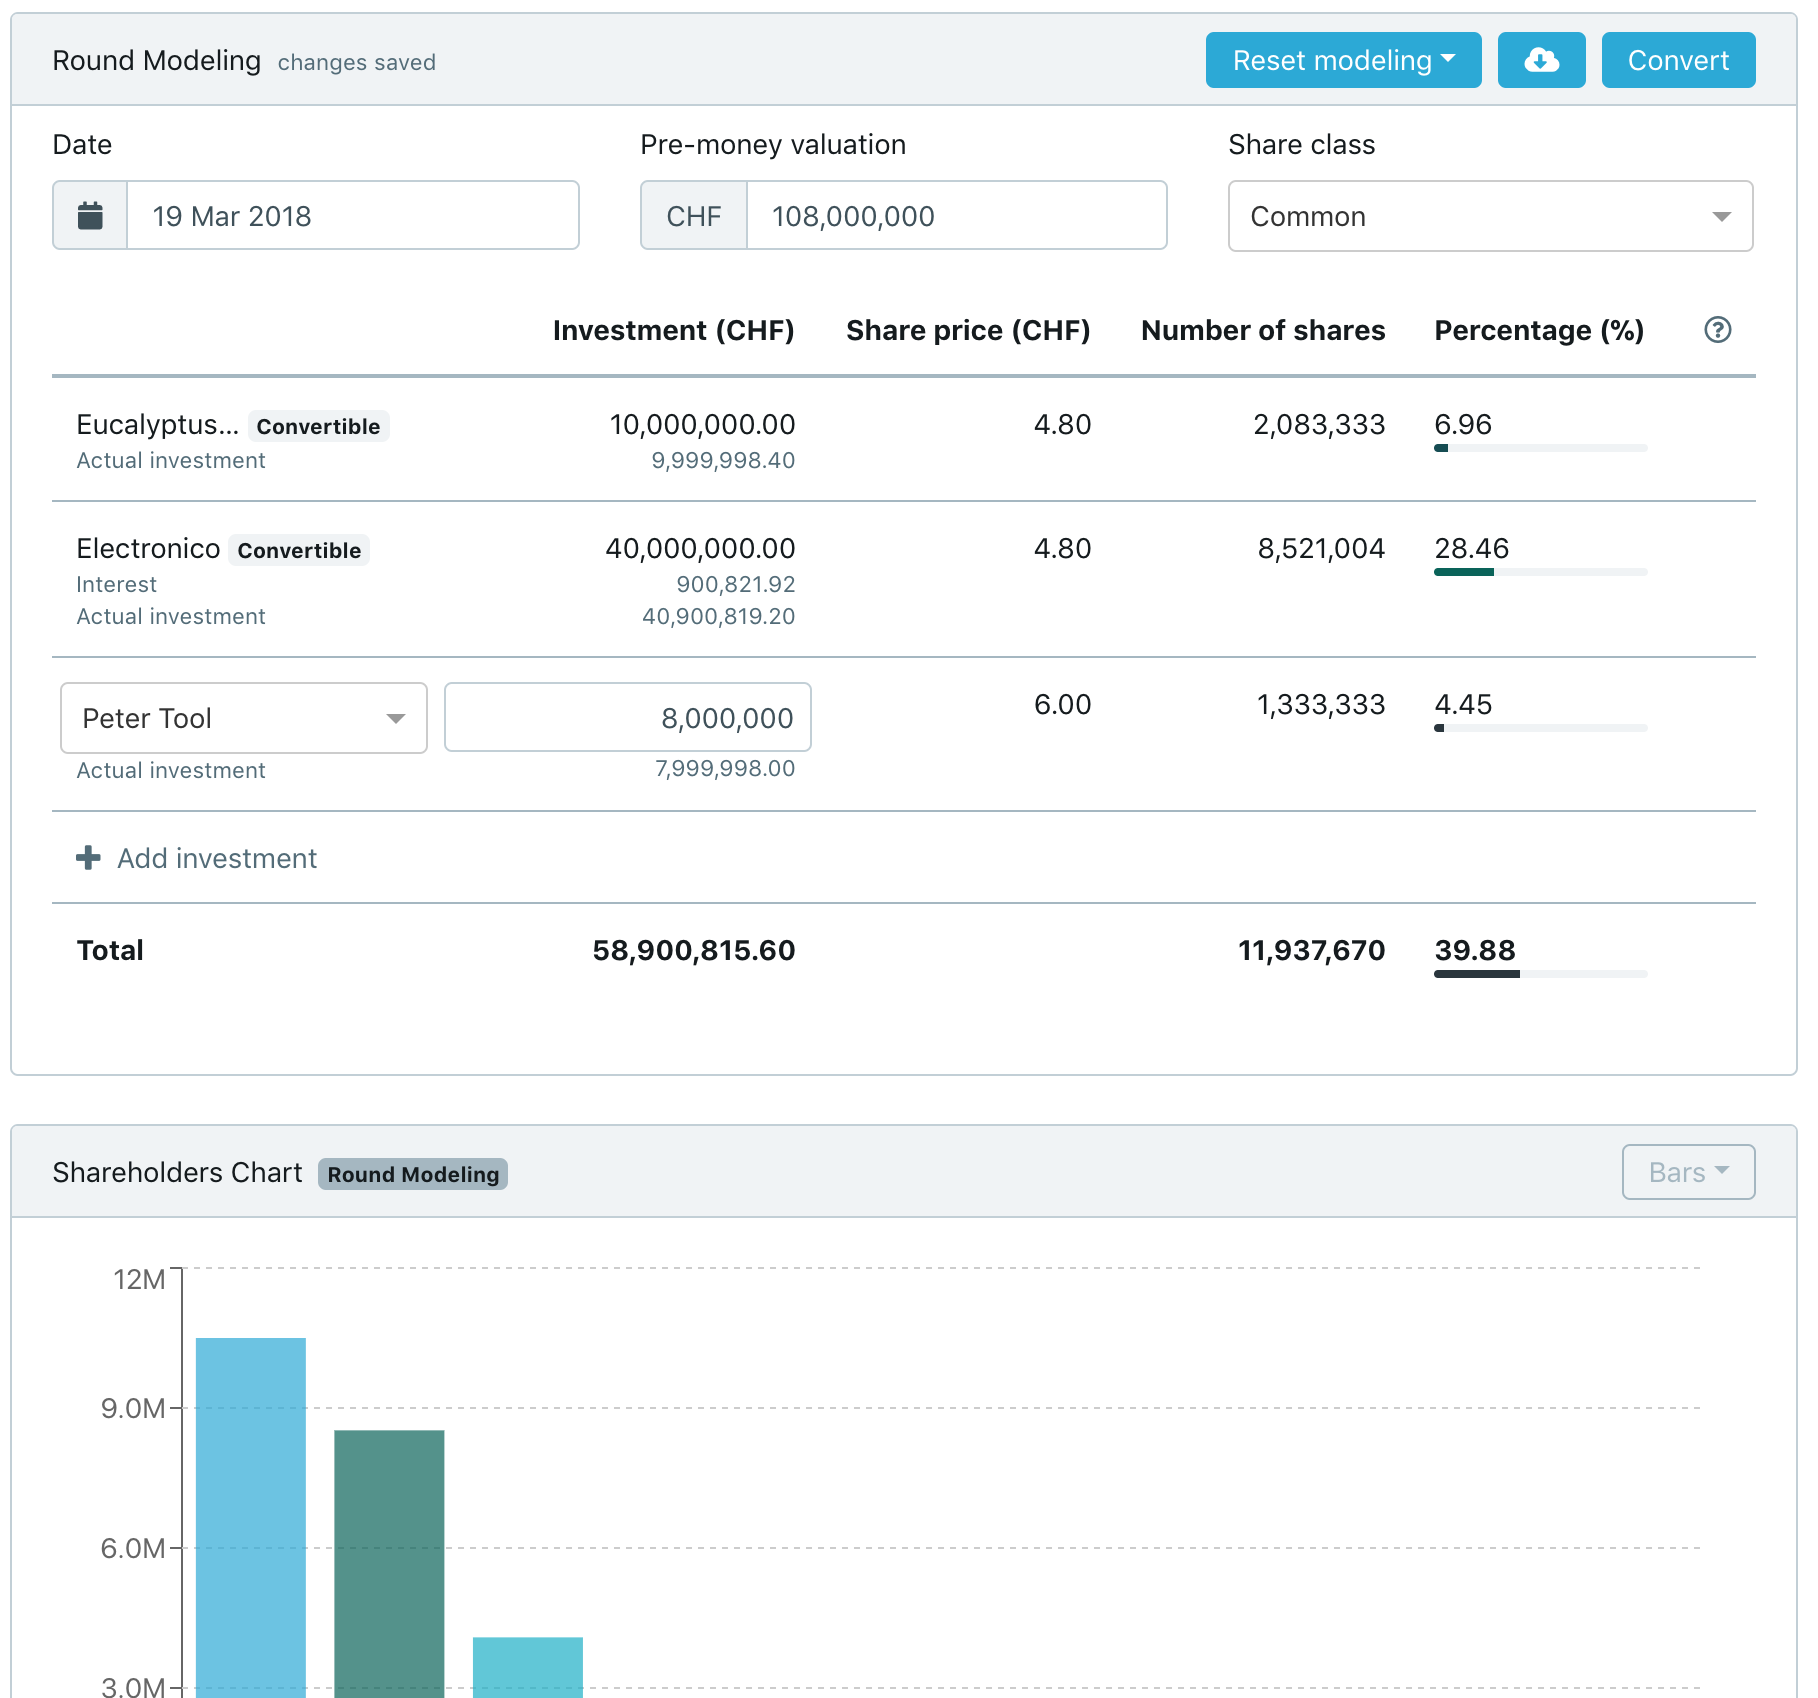Click the Round Modeling badge in chart header
The width and height of the screenshot is (1818, 1698).
(x=413, y=1174)
